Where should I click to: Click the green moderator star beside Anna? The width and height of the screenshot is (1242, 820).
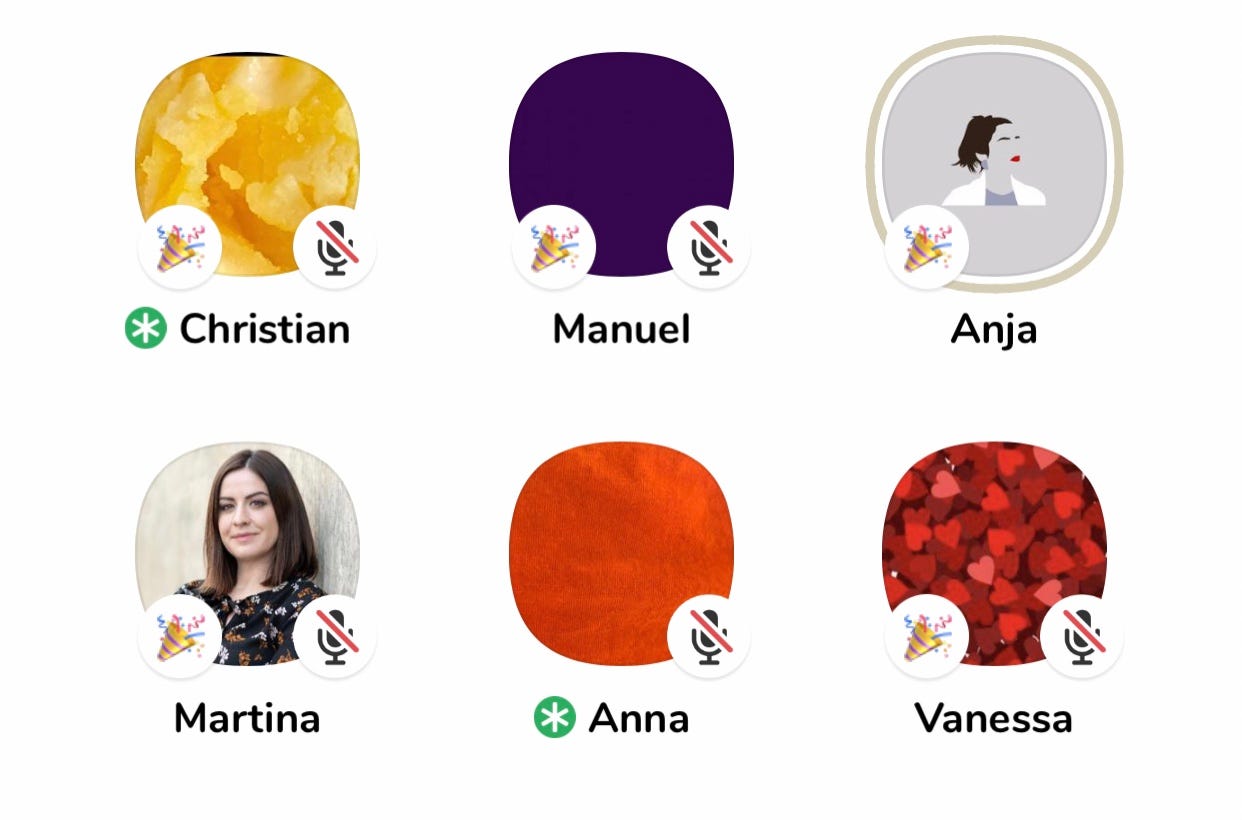coord(554,718)
